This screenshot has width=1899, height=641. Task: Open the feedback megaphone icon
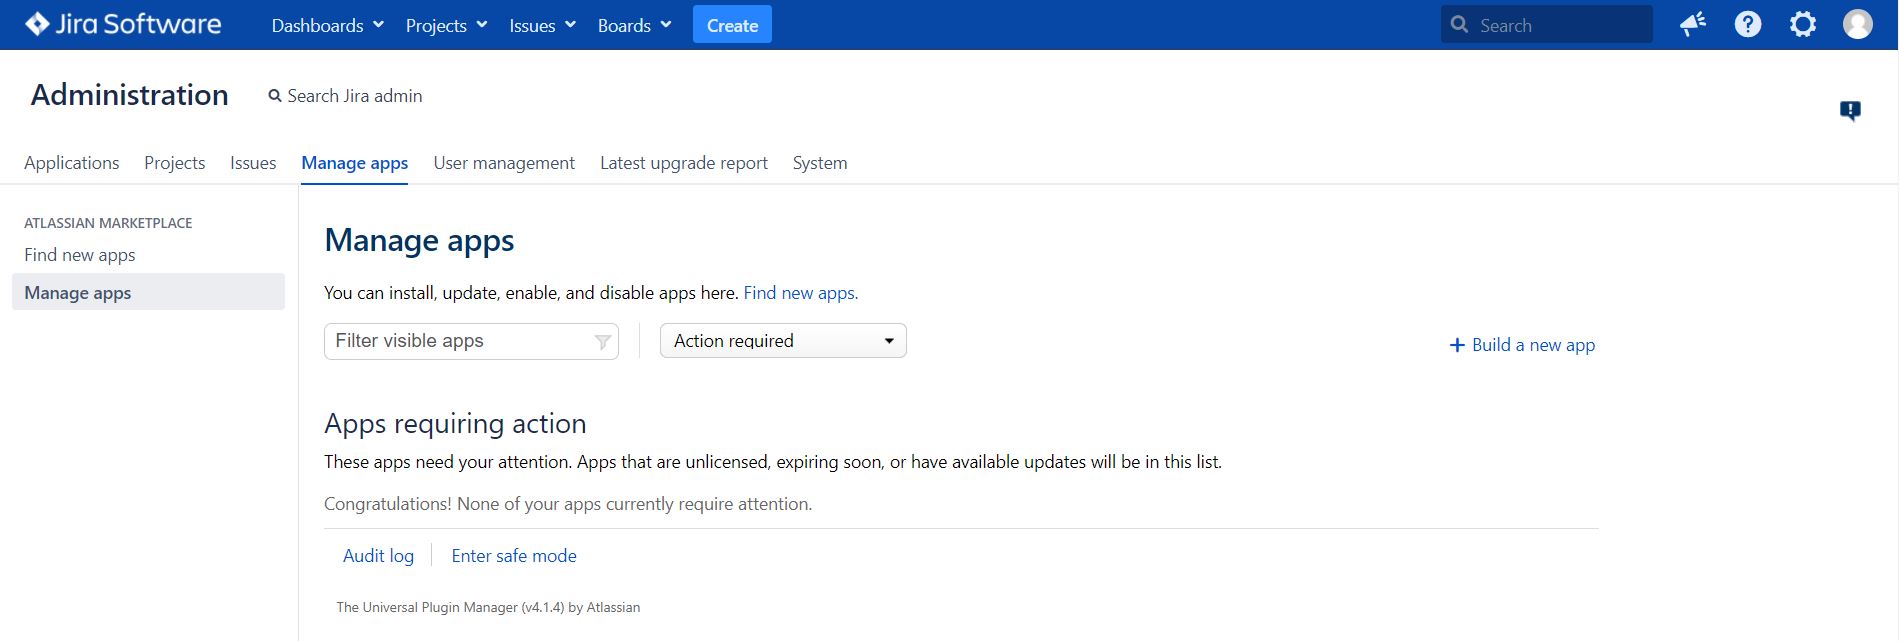point(1693,24)
